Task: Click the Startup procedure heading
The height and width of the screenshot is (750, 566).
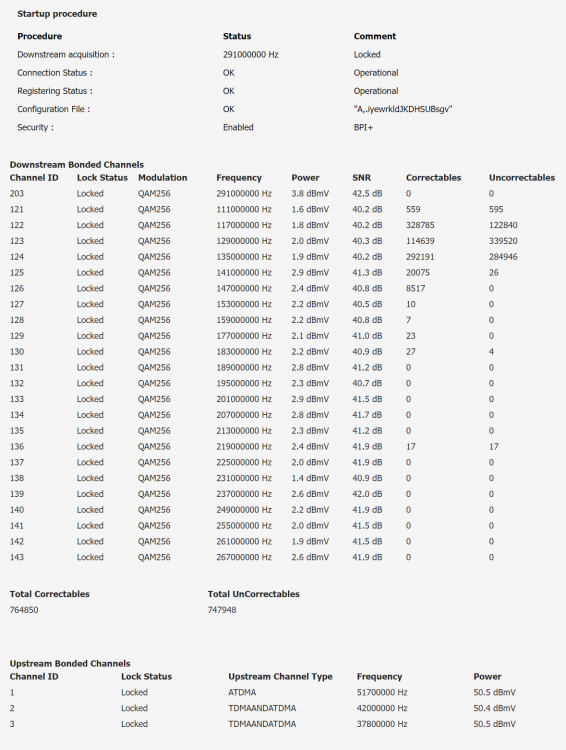Action: click(57, 14)
